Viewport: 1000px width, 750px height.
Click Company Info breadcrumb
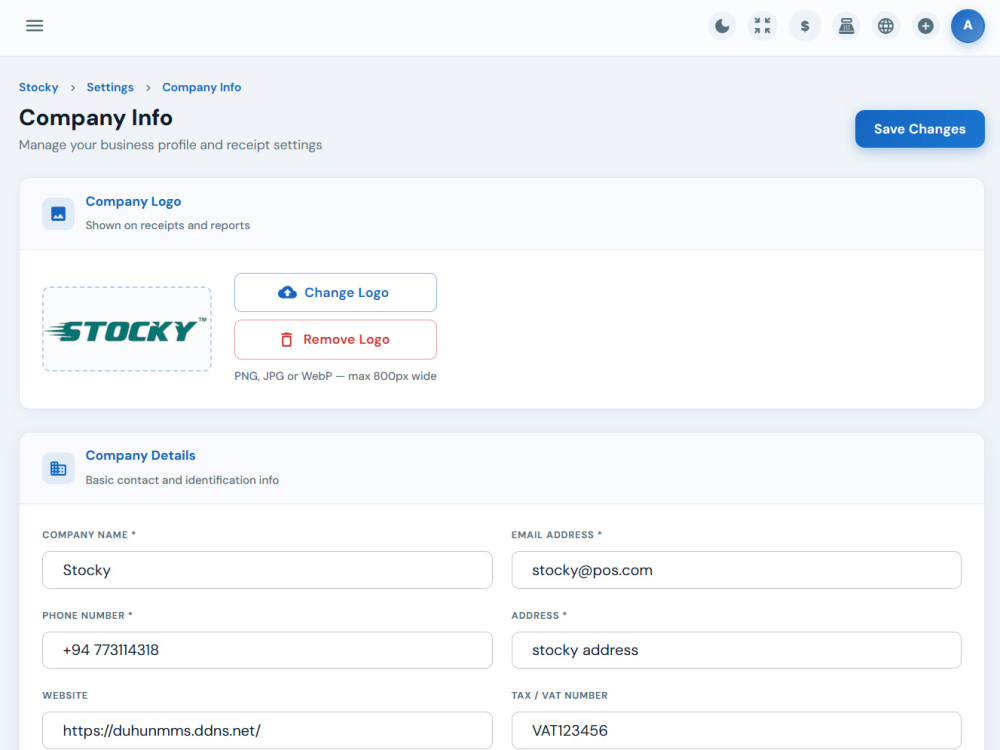(x=202, y=87)
